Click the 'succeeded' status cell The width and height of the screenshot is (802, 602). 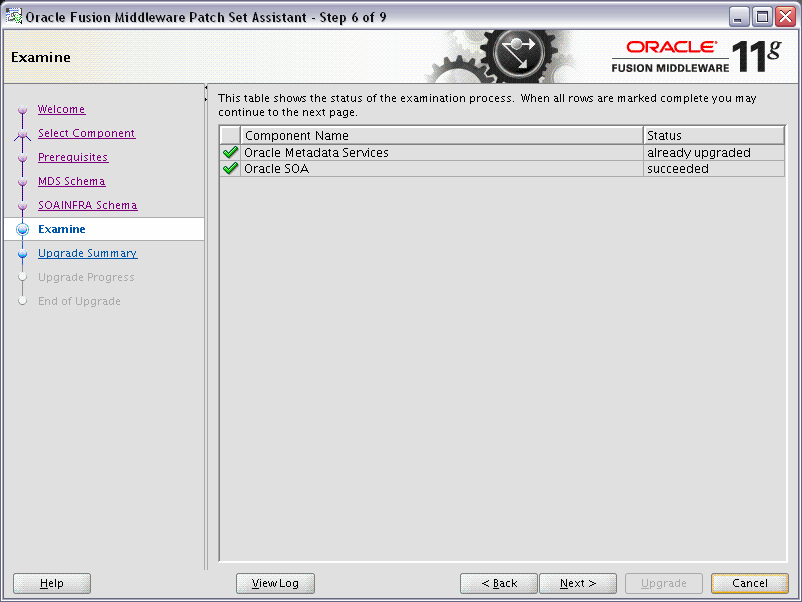[714, 168]
